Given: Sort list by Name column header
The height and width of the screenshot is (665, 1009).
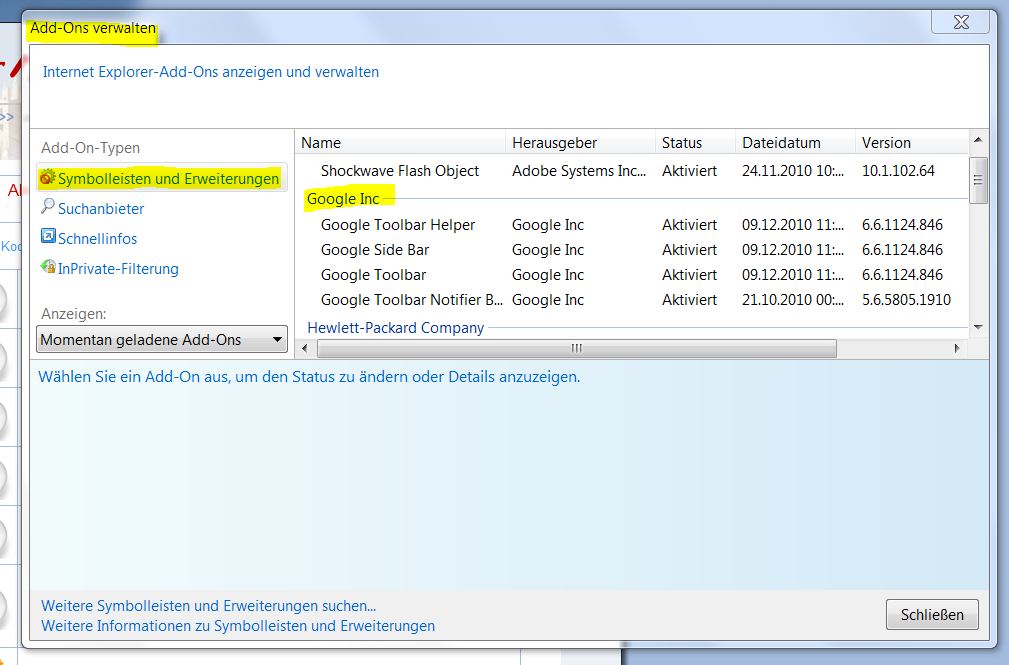Looking at the screenshot, I should coord(400,143).
